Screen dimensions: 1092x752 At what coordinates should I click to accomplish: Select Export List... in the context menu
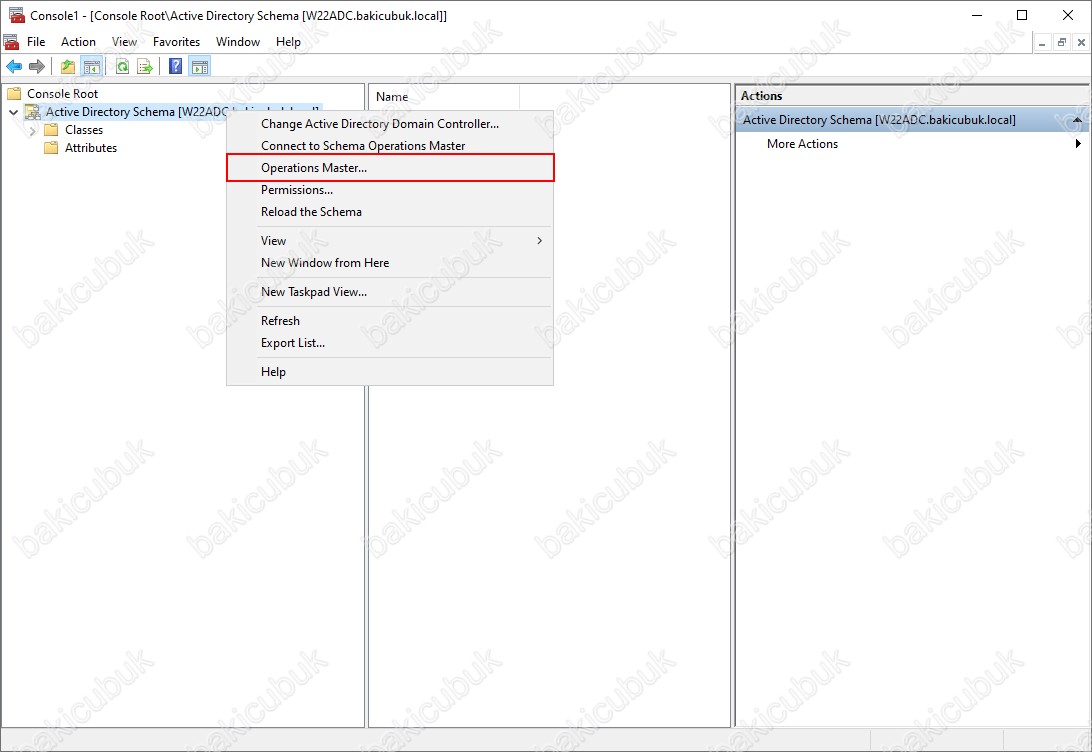(390, 343)
